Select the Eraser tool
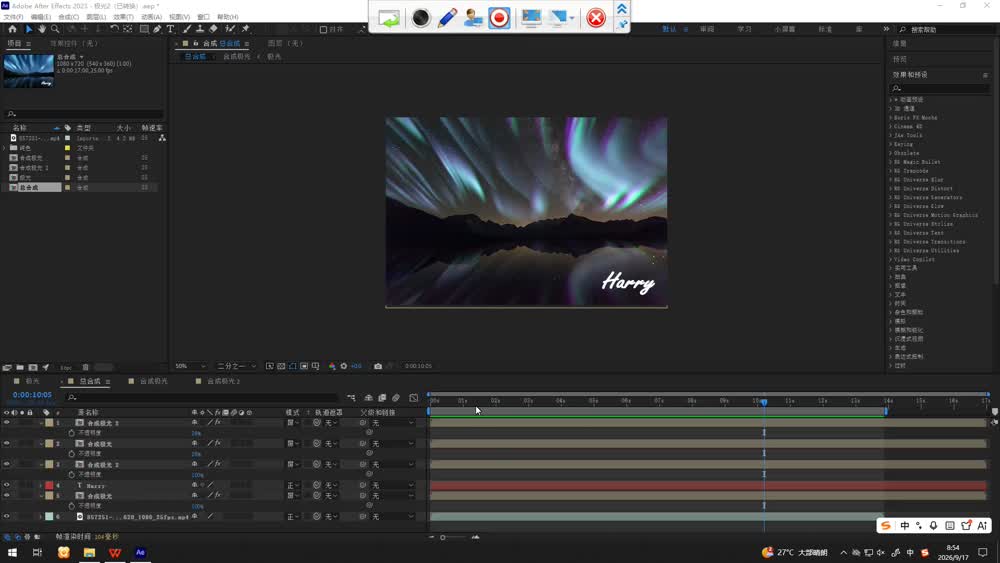This screenshot has height=563, width=1000. pyautogui.click(x=213, y=29)
